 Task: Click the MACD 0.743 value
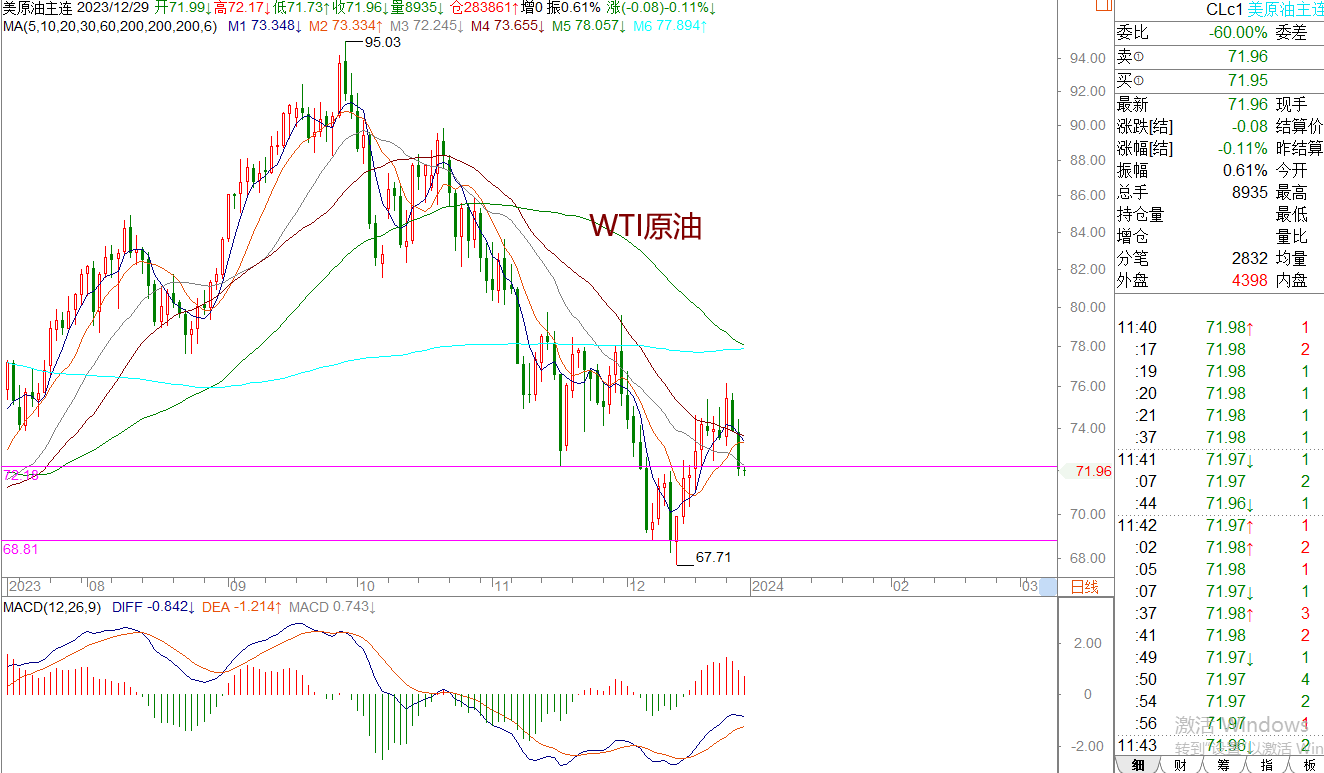point(331,607)
